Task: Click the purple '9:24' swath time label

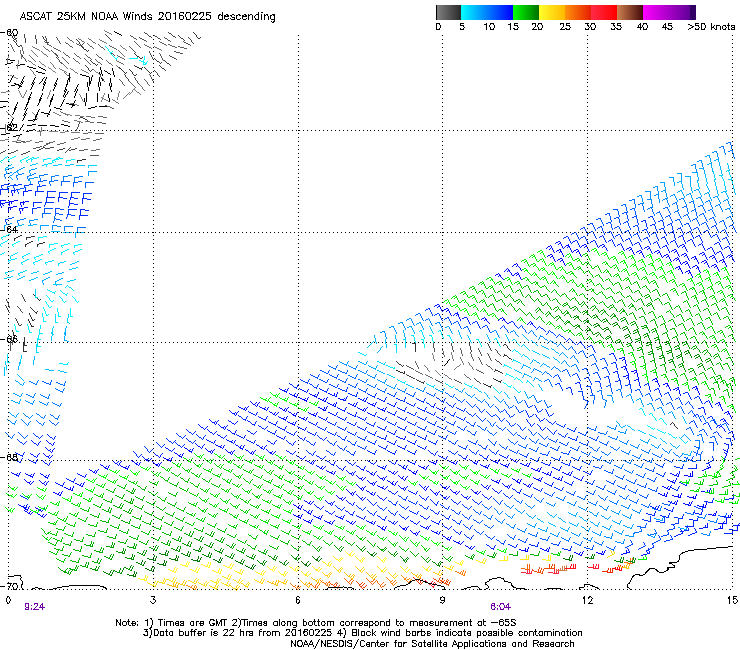Action: tap(34, 607)
